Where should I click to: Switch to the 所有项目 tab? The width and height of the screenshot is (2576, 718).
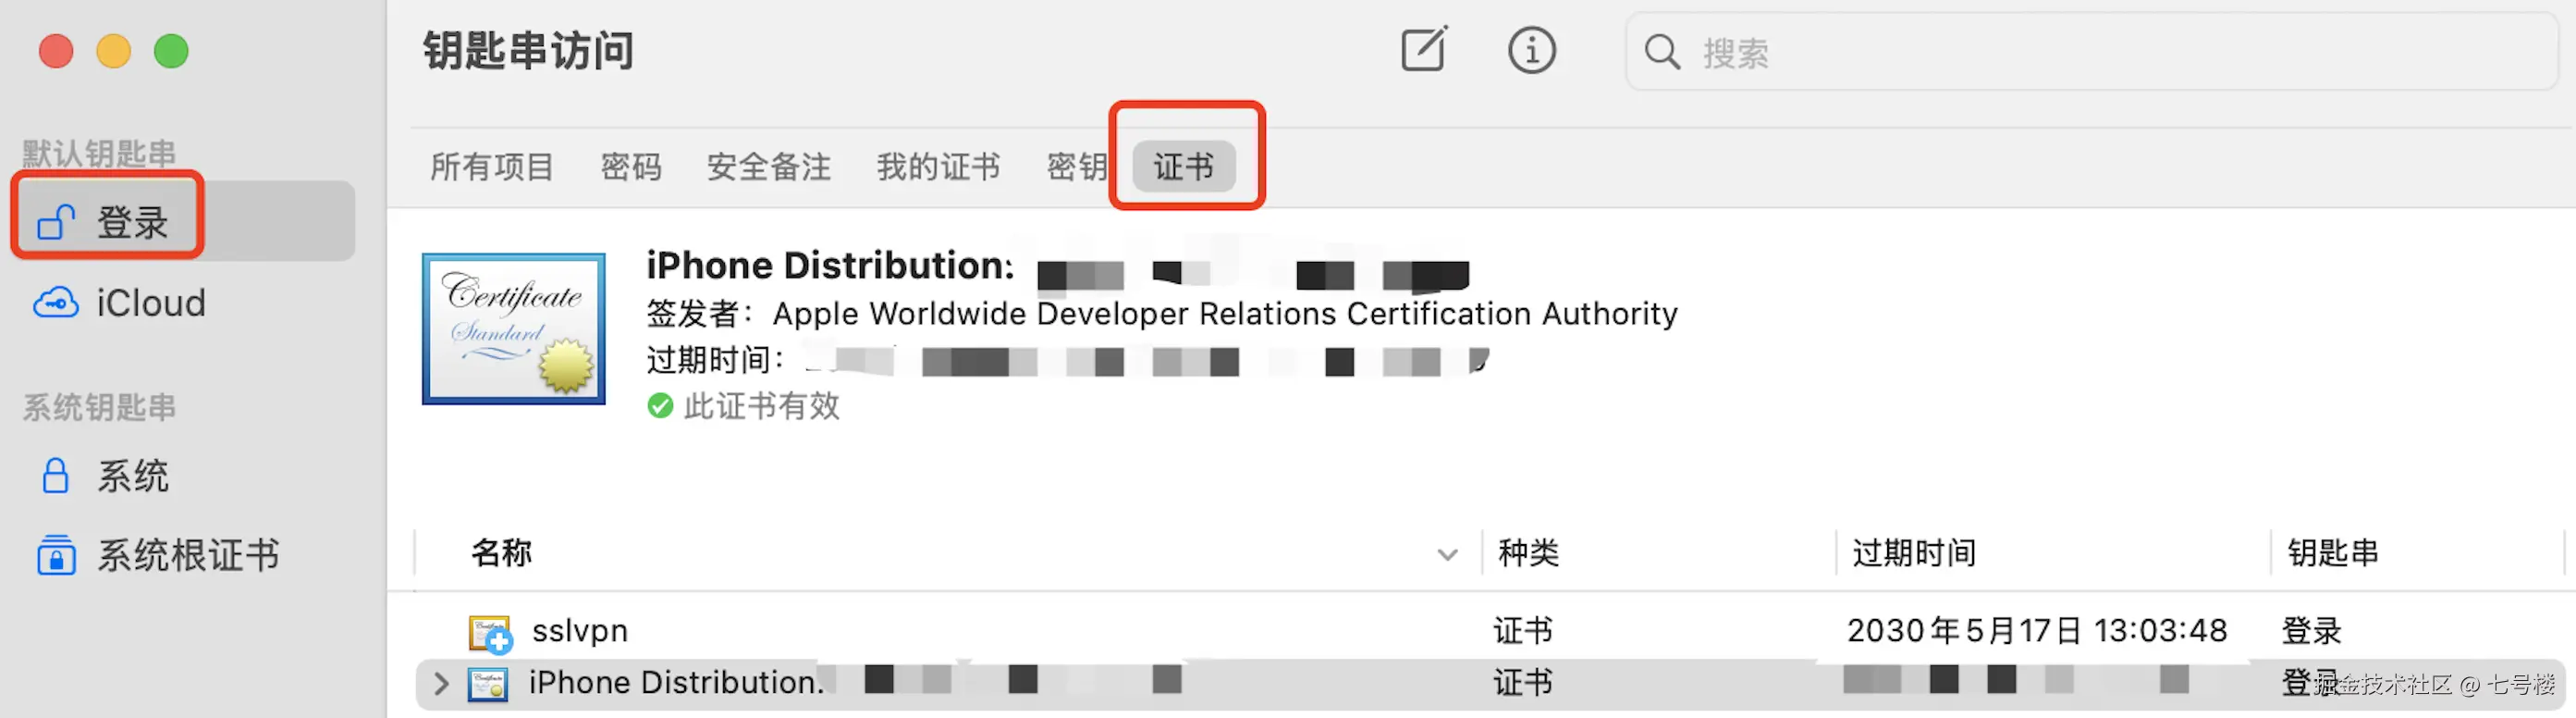click(x=492, y=166)
